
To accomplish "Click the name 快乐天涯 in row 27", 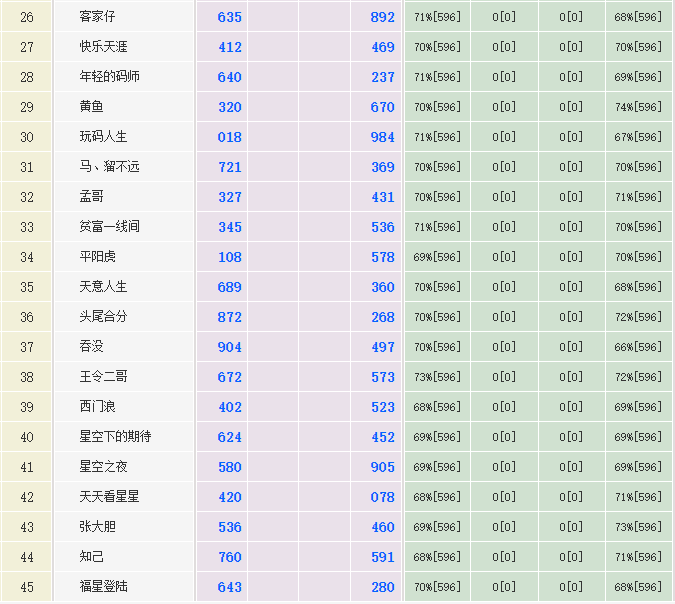I will point(104,47).
